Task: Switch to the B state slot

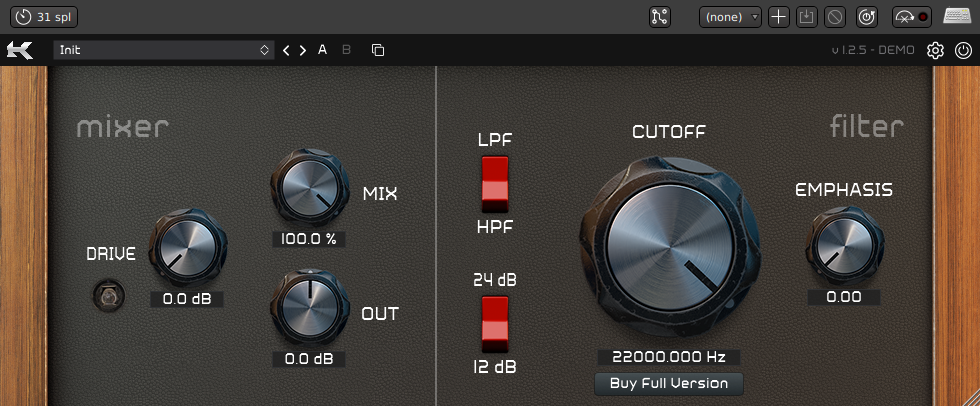Action: coord(347,50)
